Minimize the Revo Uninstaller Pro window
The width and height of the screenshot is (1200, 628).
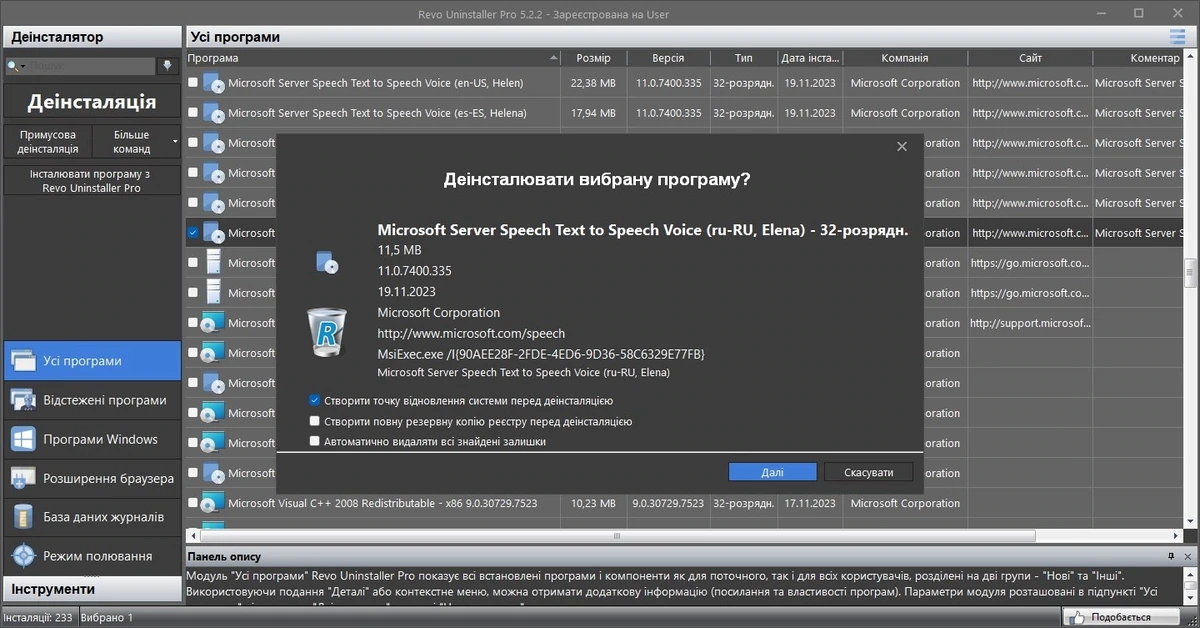[1101, 13]
